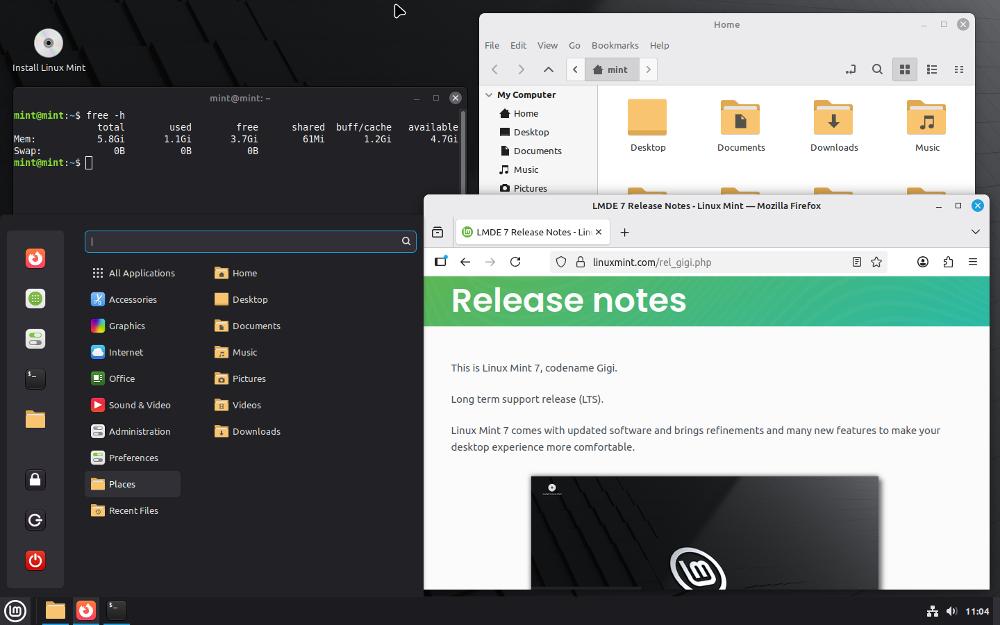Select Internet category in menu
This screenshot has height=625, width=1000.
point(133,352)
